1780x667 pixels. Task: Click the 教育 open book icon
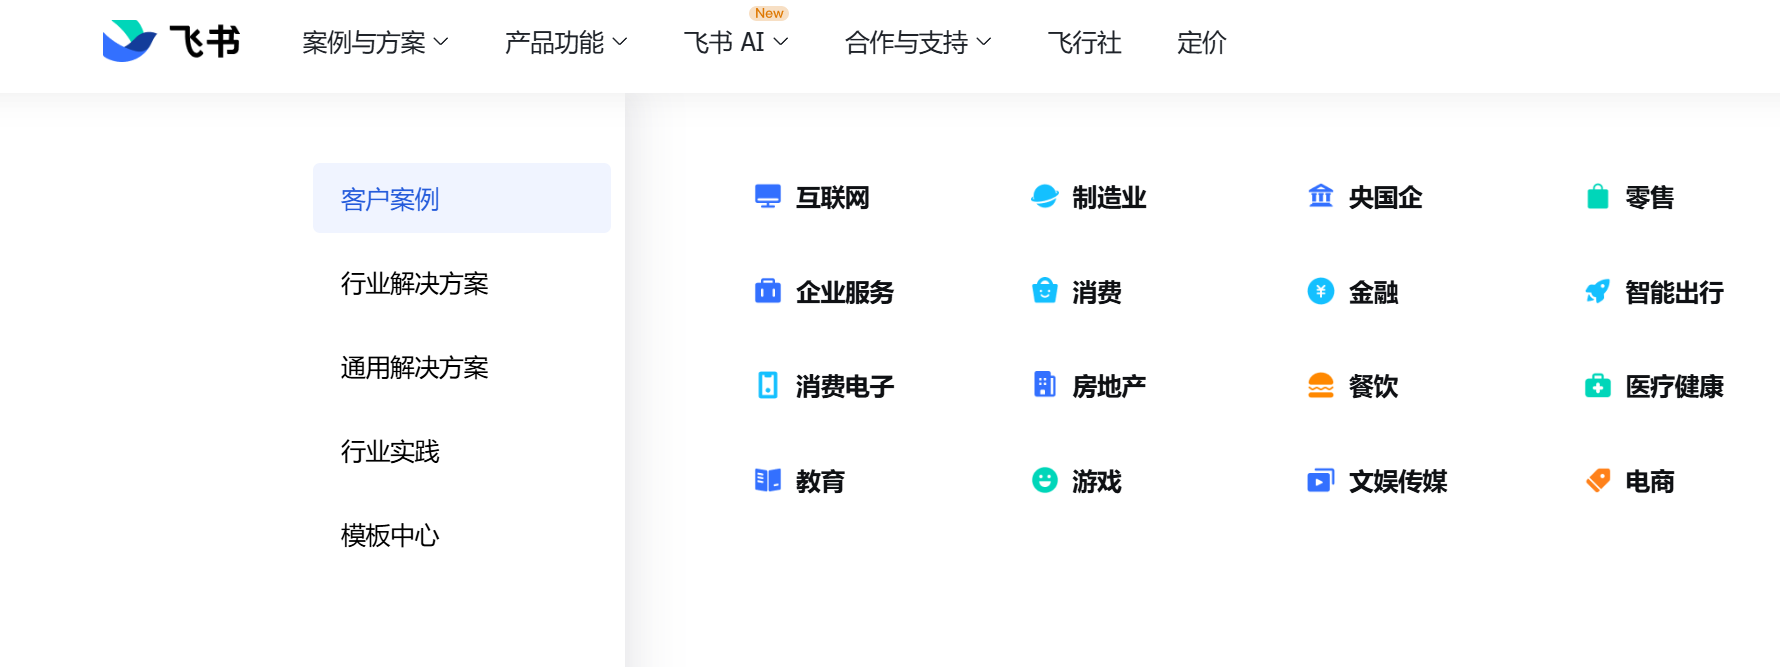point(768,480)
